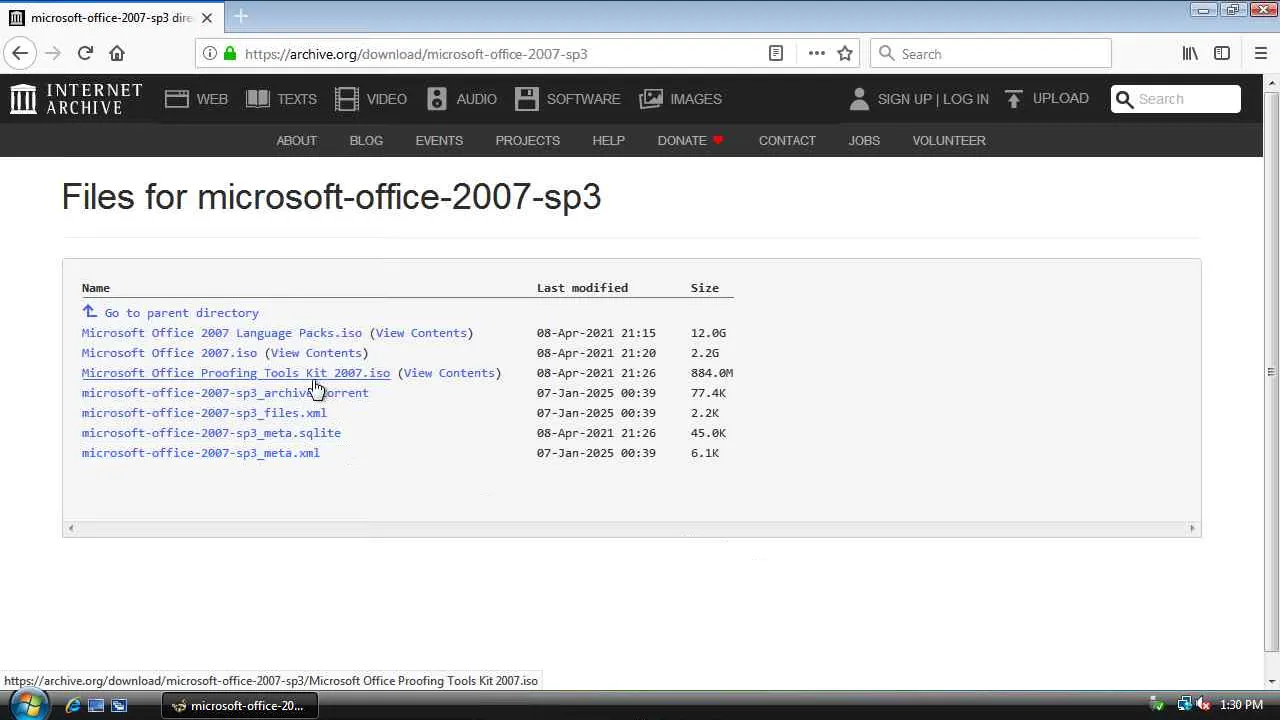Image resolution: width=1280 pixels, height=720 pixels.
Task: Click the green shield tray icon
Action: click(1157, 706)
